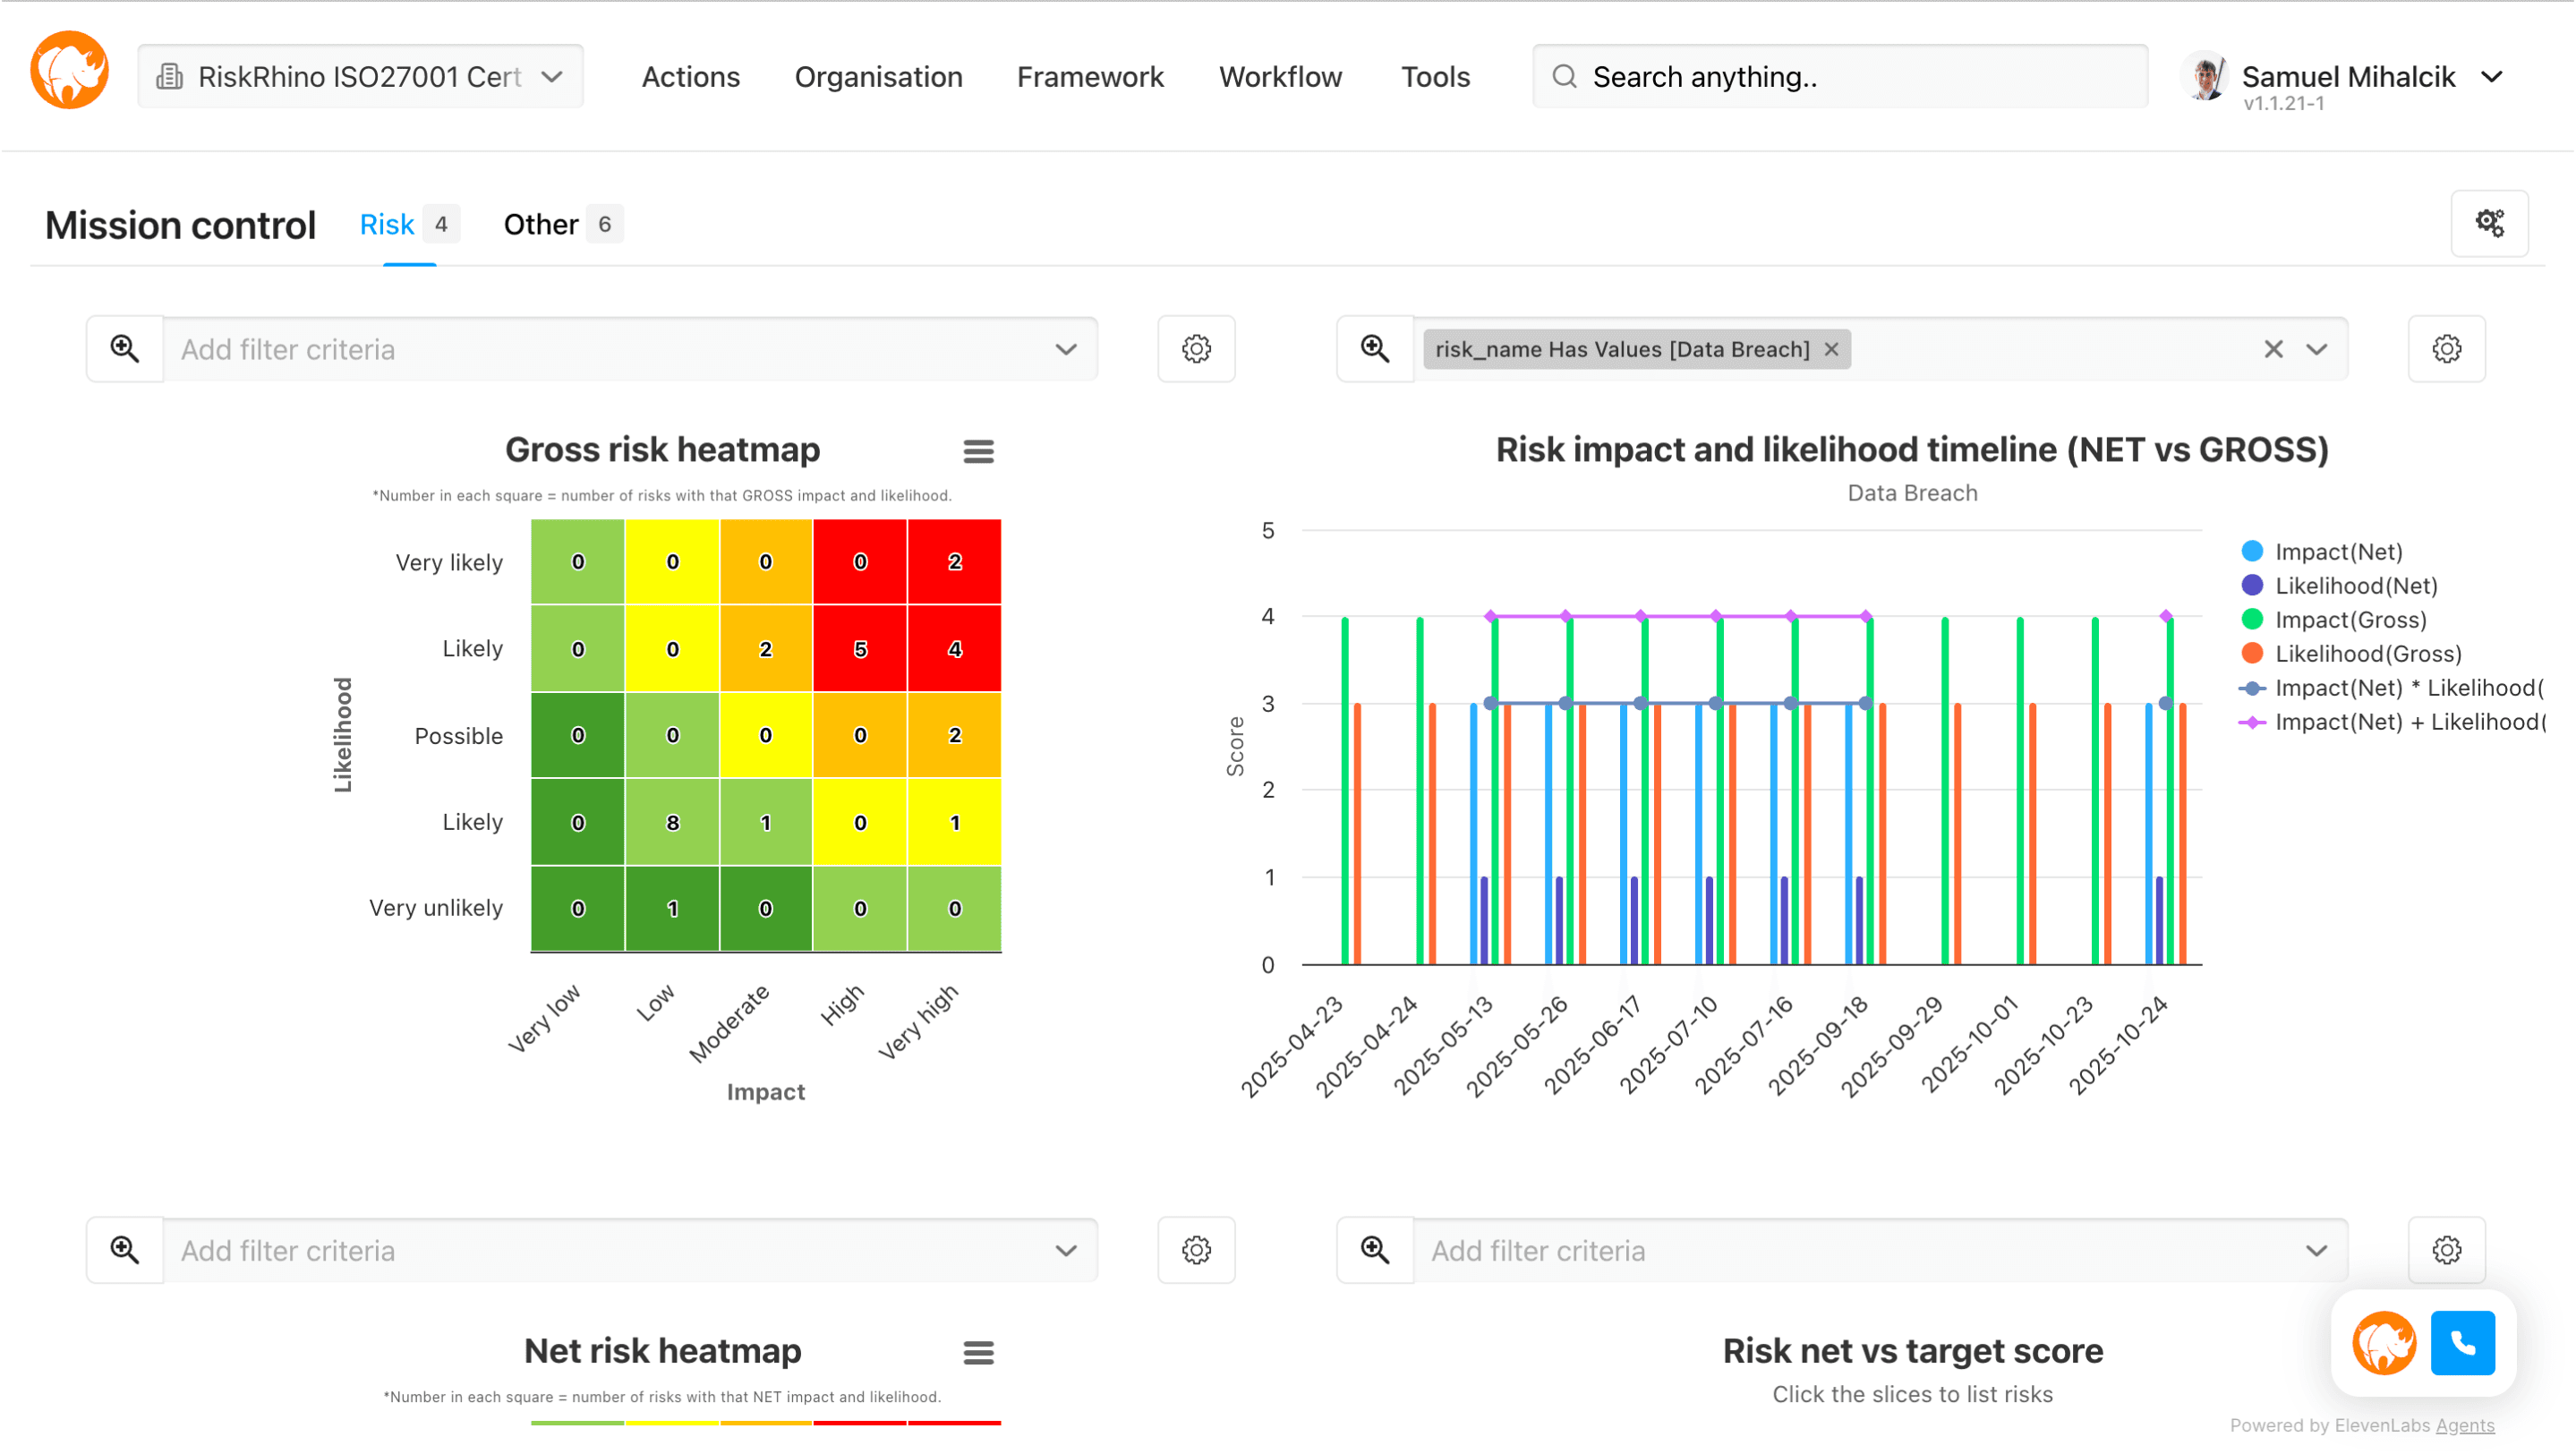This screenshot has height=1454, width=2576.
Task: Hide the Impact(Gross) series from the timeline
Action: tap(2350, 619)
